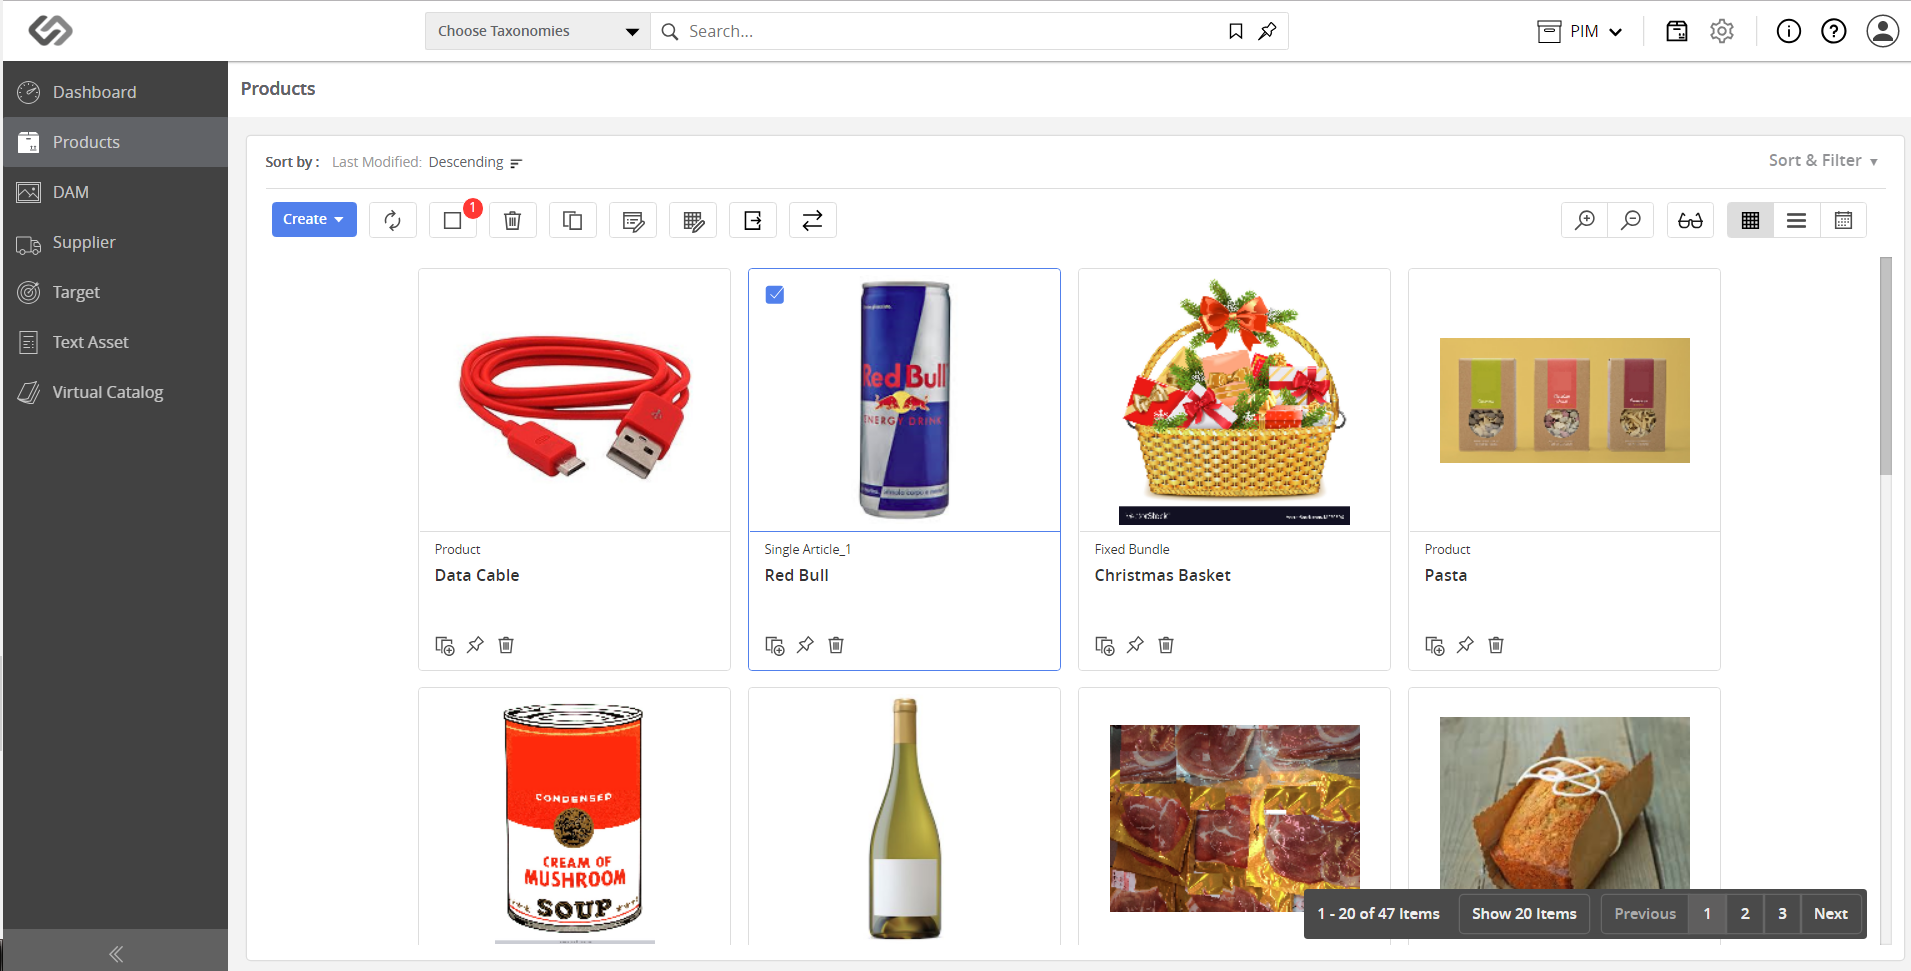1911x971 pixels.
Task: Open Supplier in the sidebar
Action: [116, 242]
